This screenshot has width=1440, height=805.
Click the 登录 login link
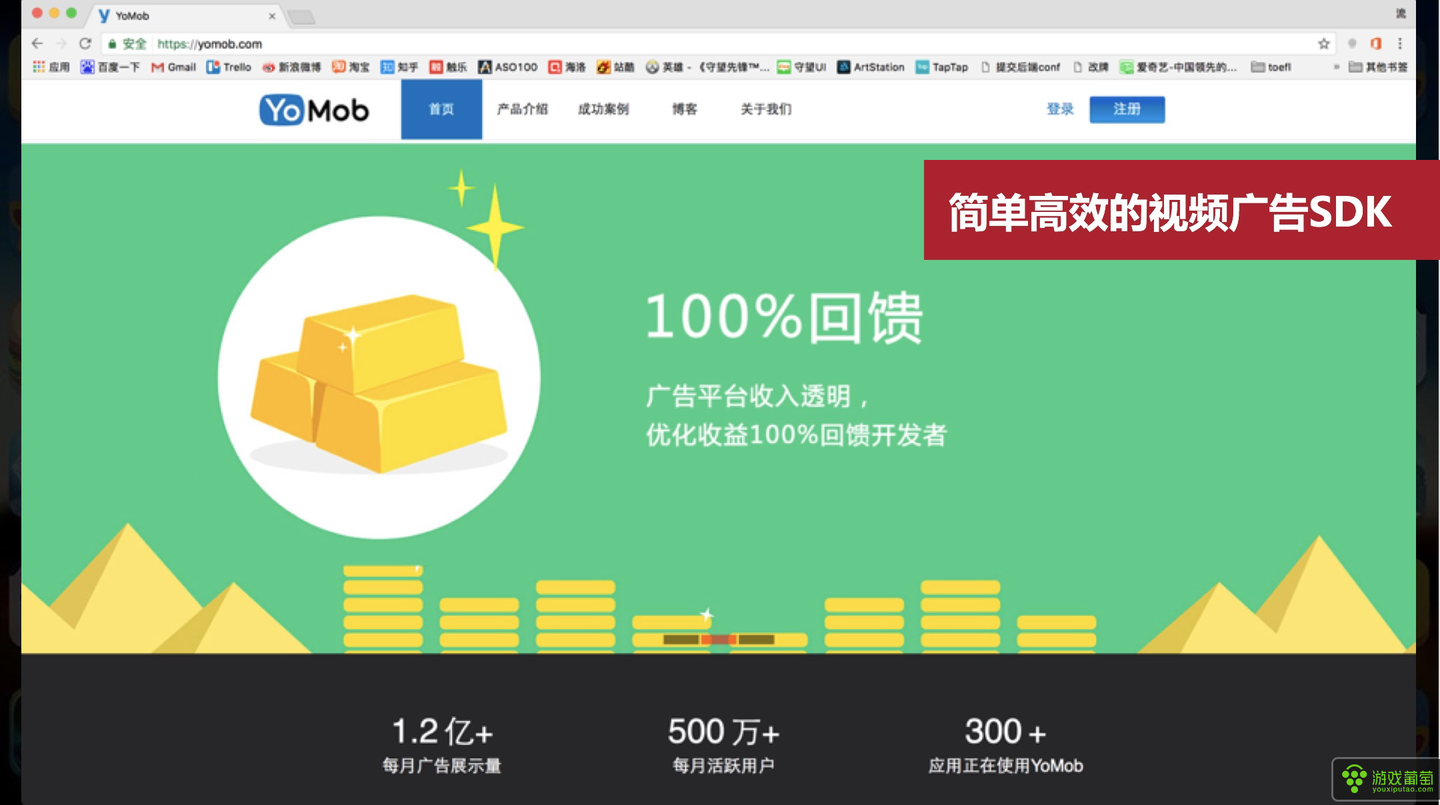coord(1060,109)
